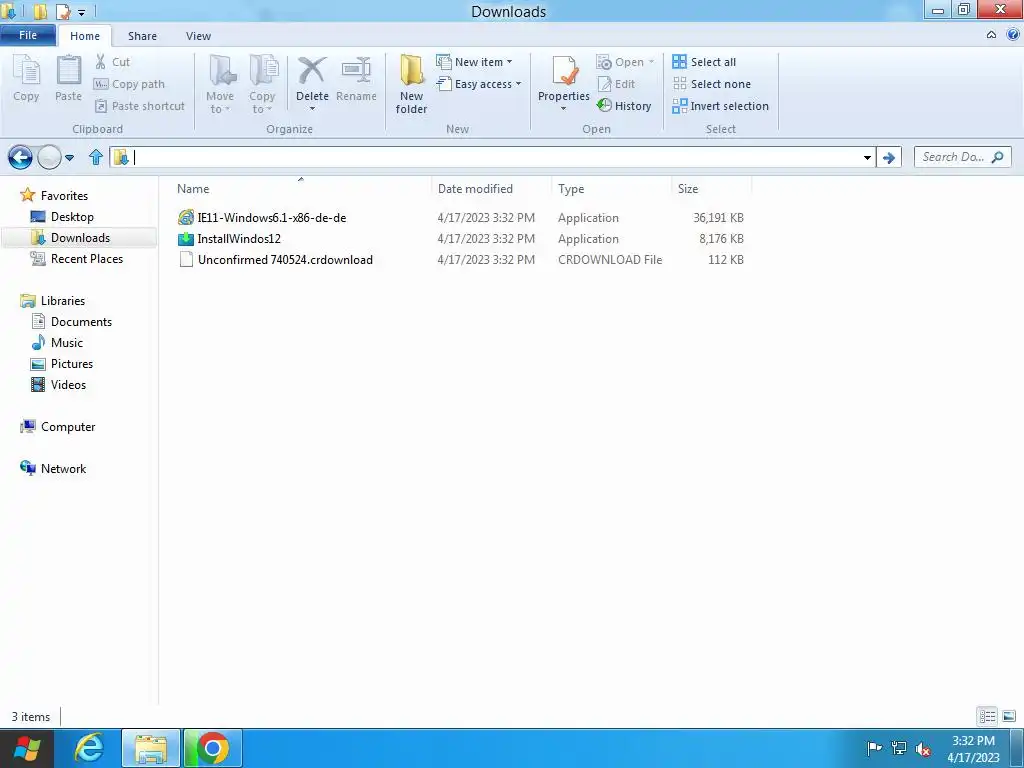Click the network icon in system tray
Viewport: 1024px width, 768px height.
pos(899,748)
